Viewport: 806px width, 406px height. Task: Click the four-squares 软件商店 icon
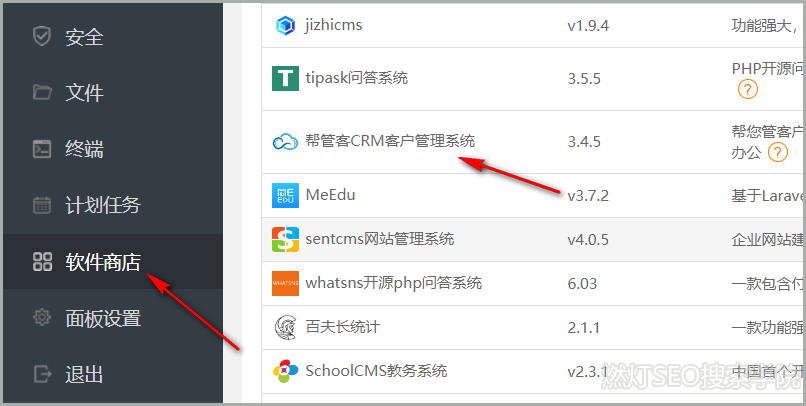pos(42,262)
